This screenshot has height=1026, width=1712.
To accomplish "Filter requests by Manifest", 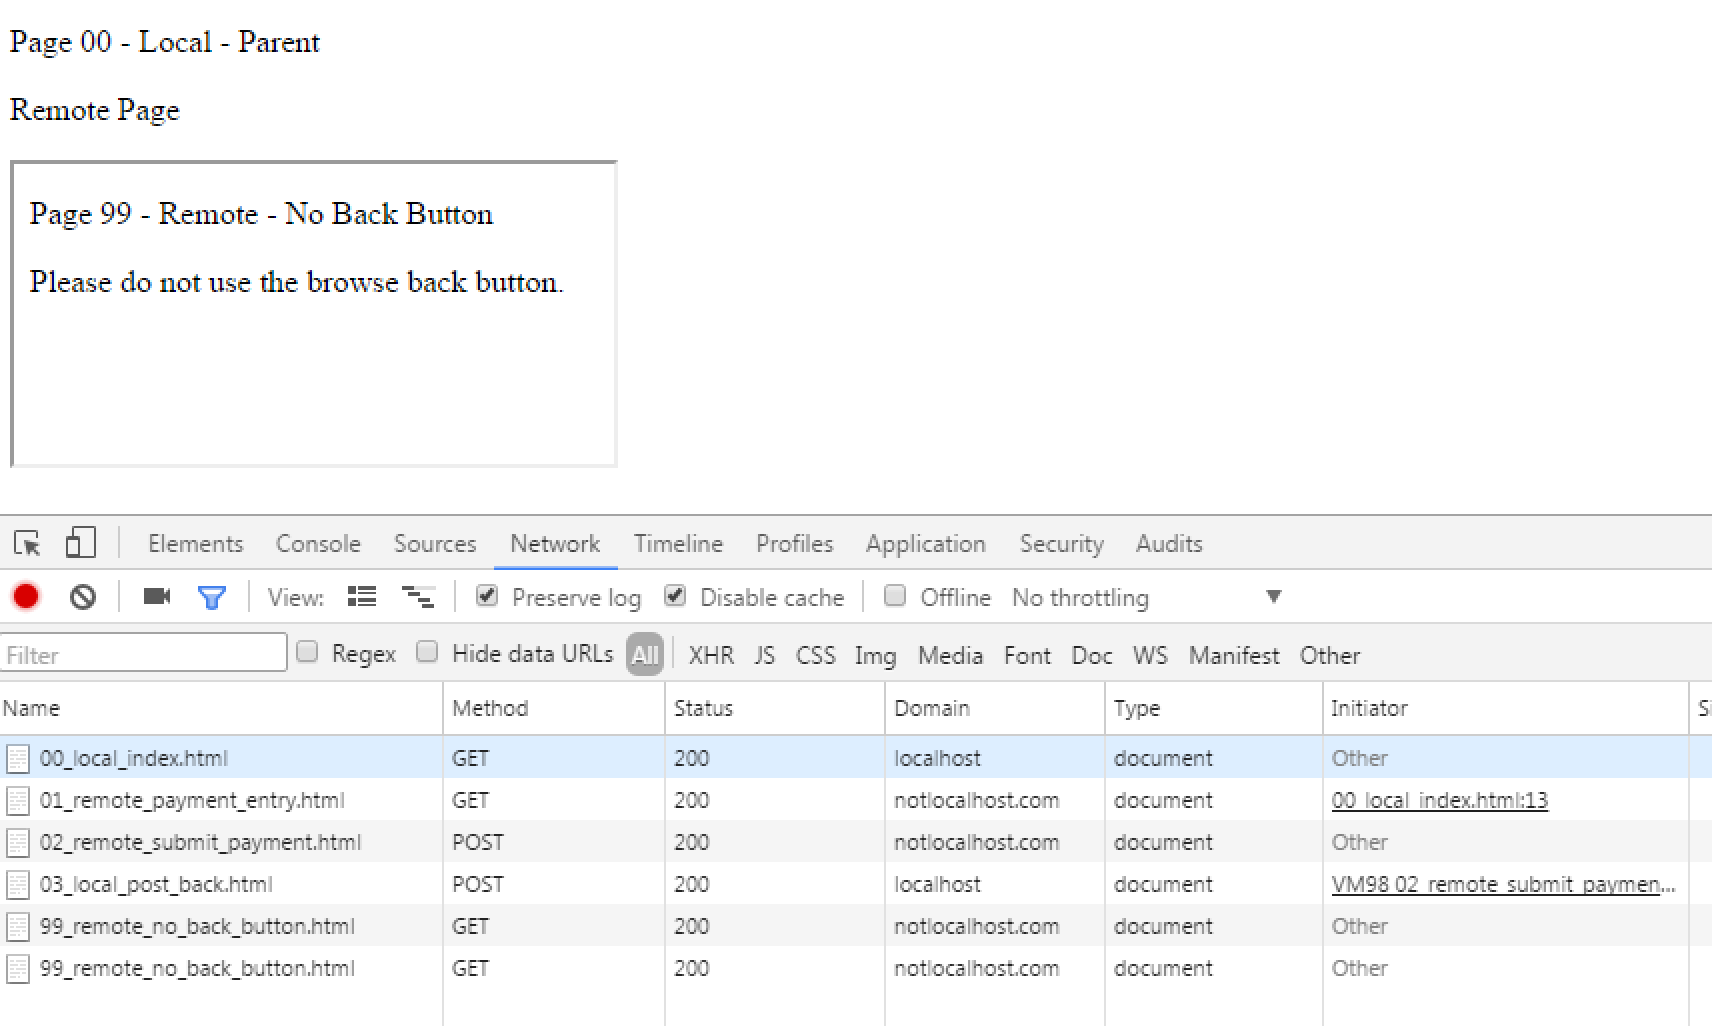I will click(x=1234, y=656).
